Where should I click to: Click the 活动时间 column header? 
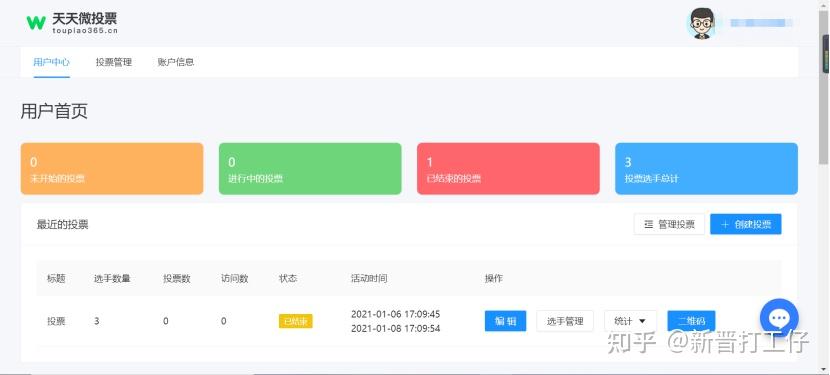click(x=369, y=278)
